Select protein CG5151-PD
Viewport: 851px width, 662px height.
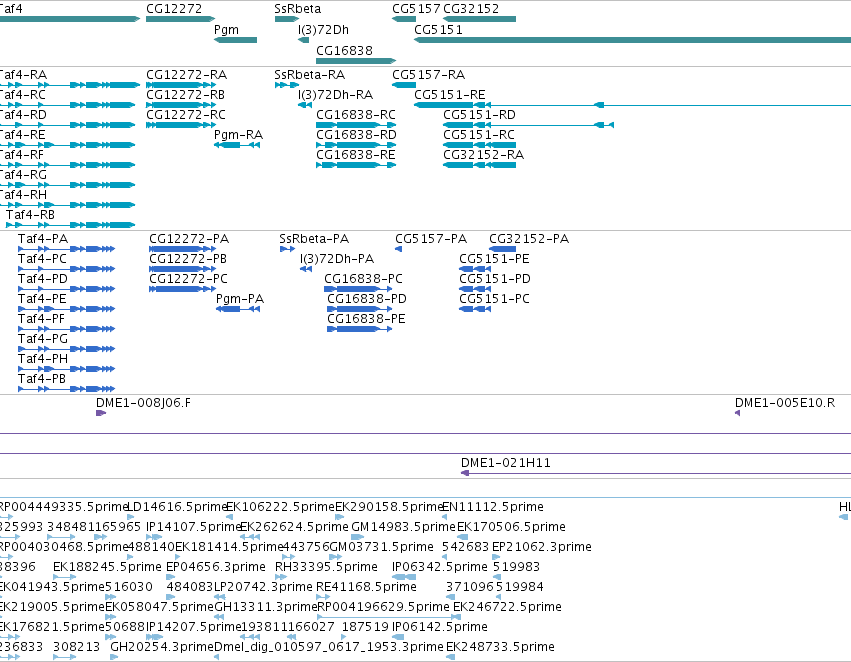pos(475,289)
